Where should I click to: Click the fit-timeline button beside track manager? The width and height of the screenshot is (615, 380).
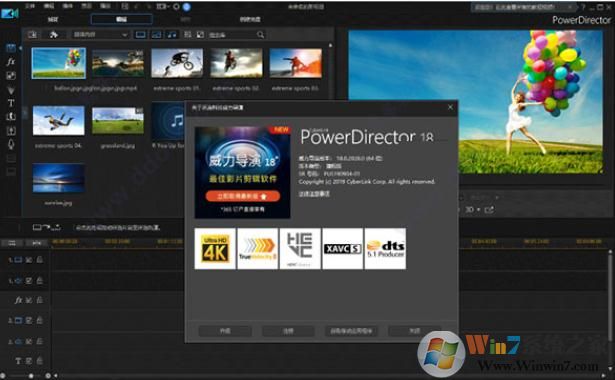pyautogui.click(x=36, y=244)
